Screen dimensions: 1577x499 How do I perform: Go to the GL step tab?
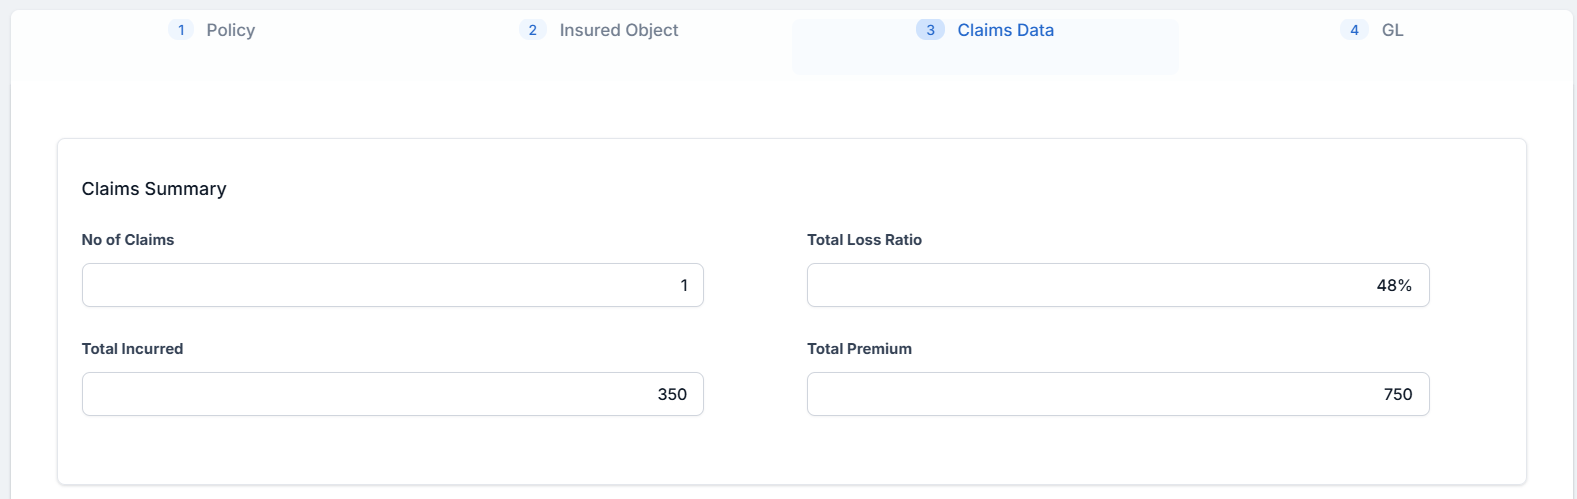[x=1392, y=30]
